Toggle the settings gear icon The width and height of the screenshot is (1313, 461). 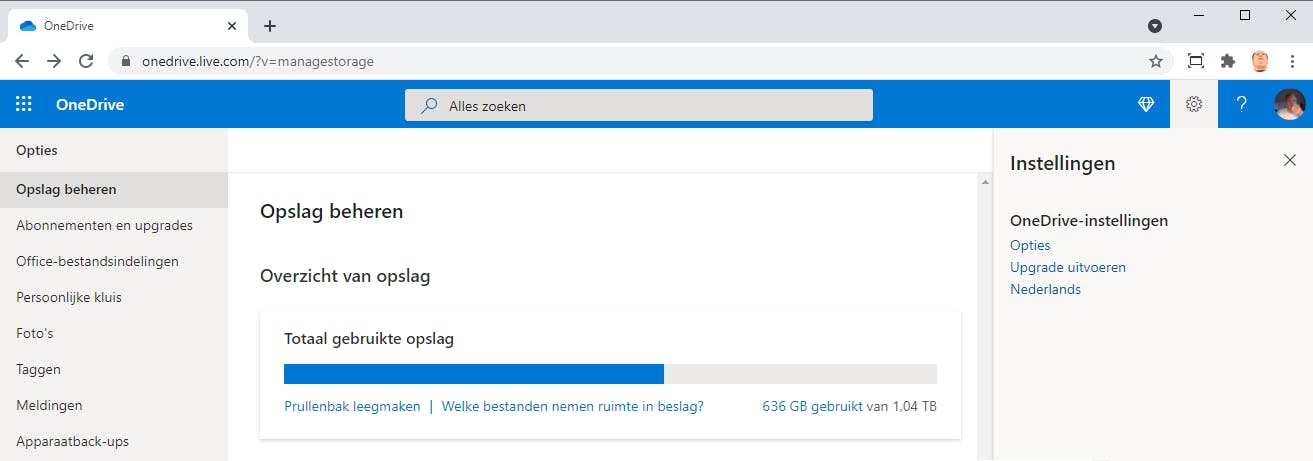tap(1193, 104)
